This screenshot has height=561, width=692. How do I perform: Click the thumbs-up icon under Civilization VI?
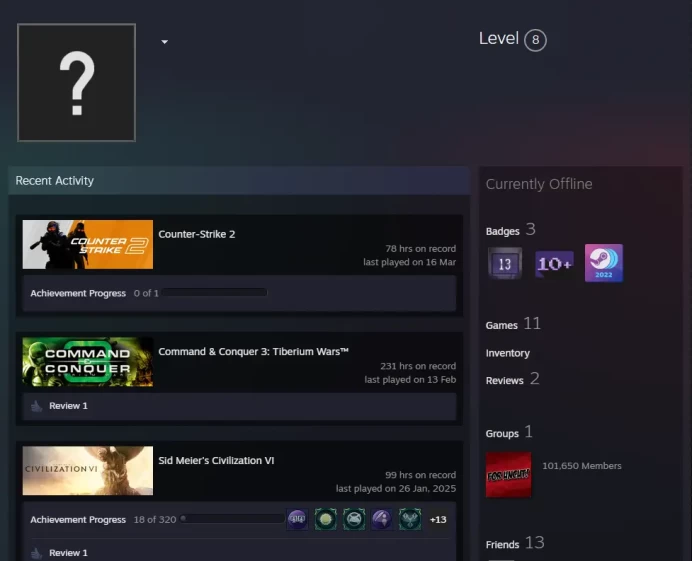pyautogui.click(x=37, y=553)
